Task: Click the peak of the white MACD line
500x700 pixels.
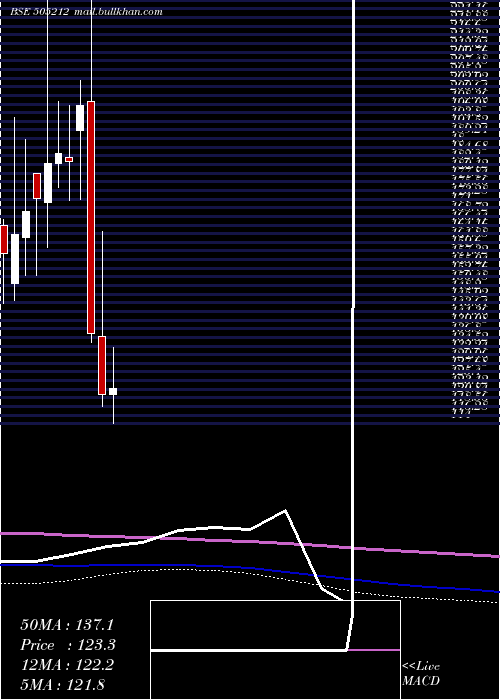Action: click(x=285, y=510)
